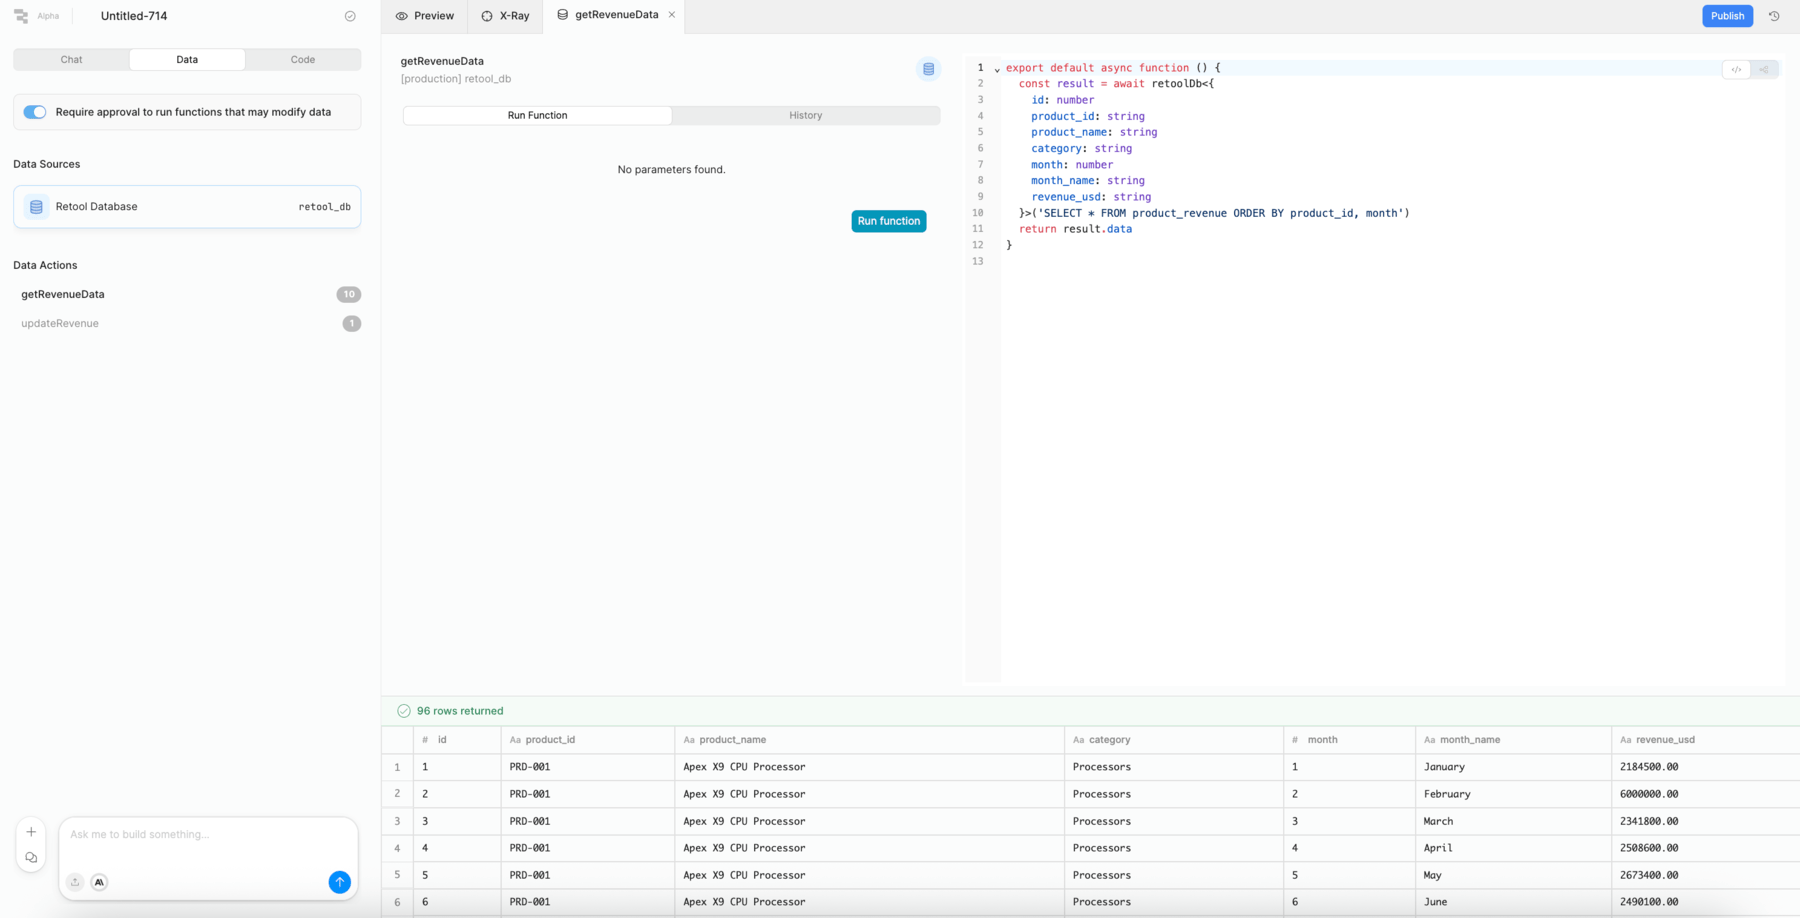Collapse function code fold arrow at line 1
The image size is (1800, 918).
997,69
